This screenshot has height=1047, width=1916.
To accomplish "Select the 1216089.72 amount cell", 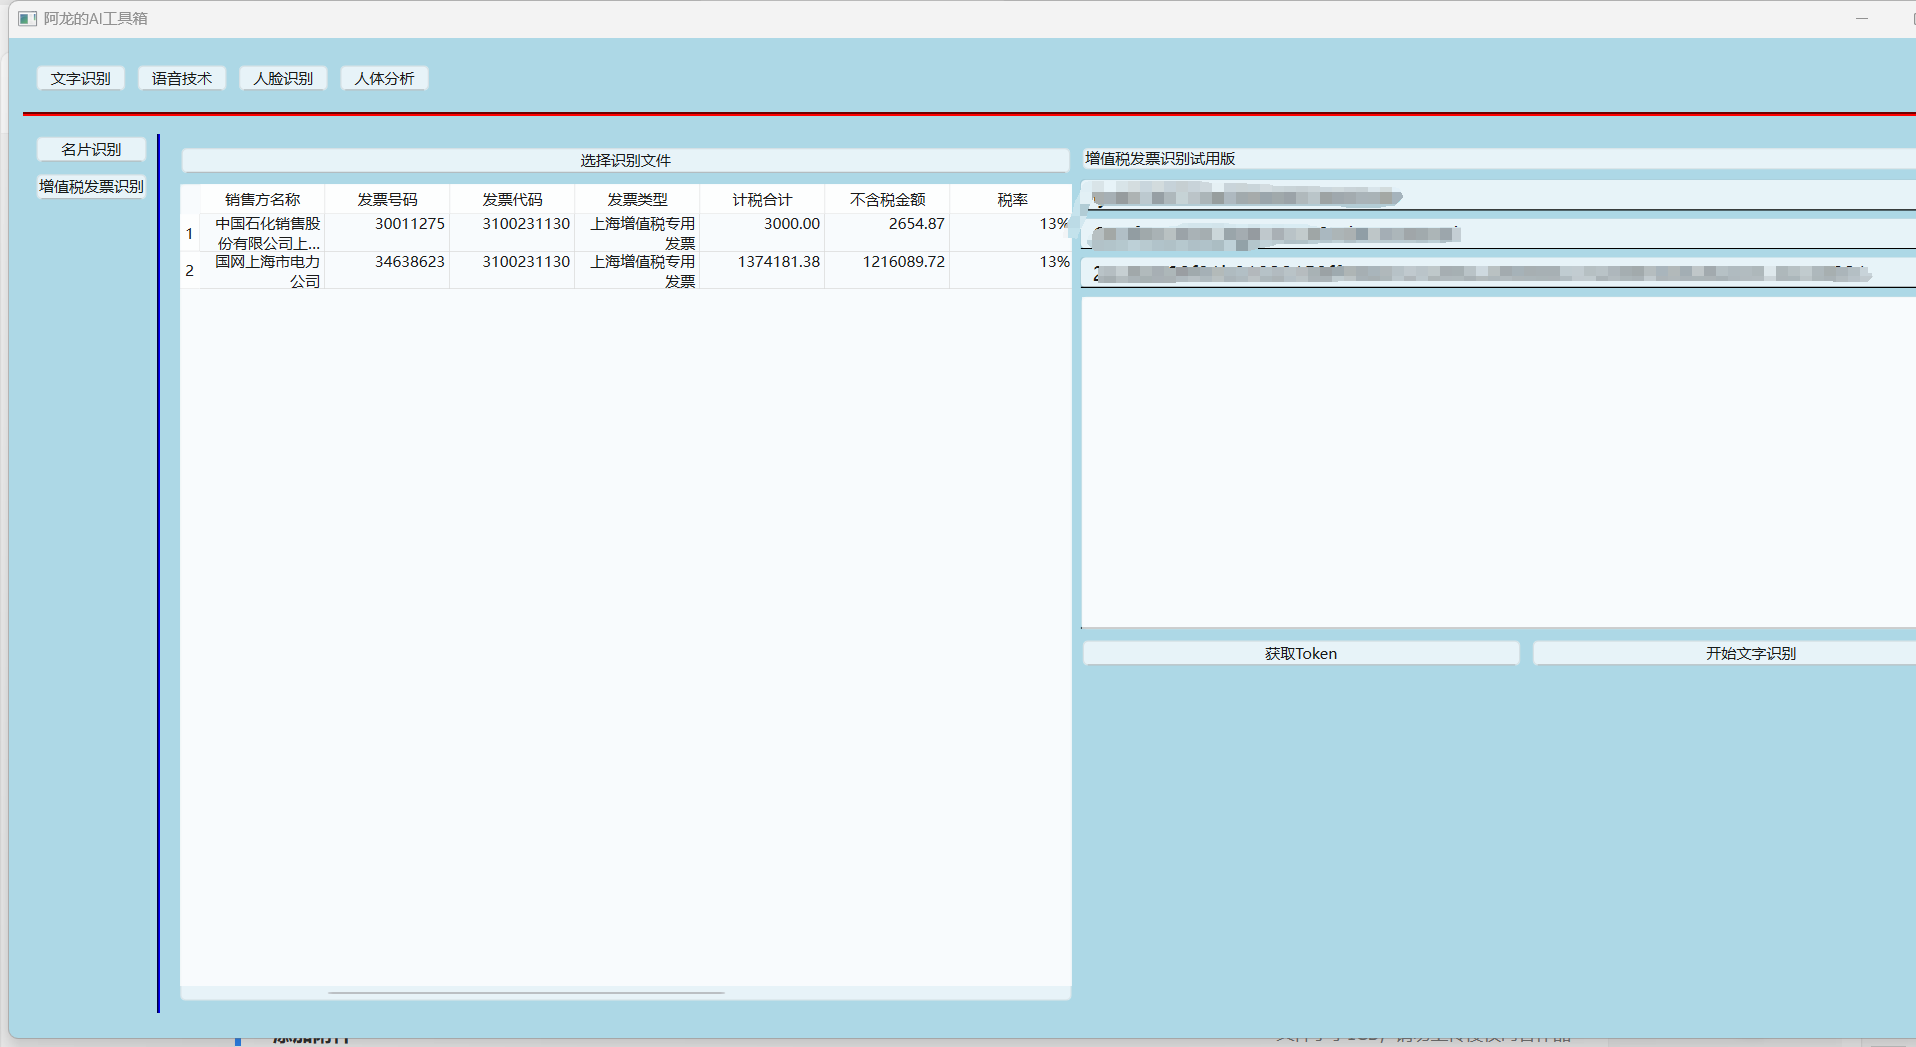I will (x=887, y=270).
